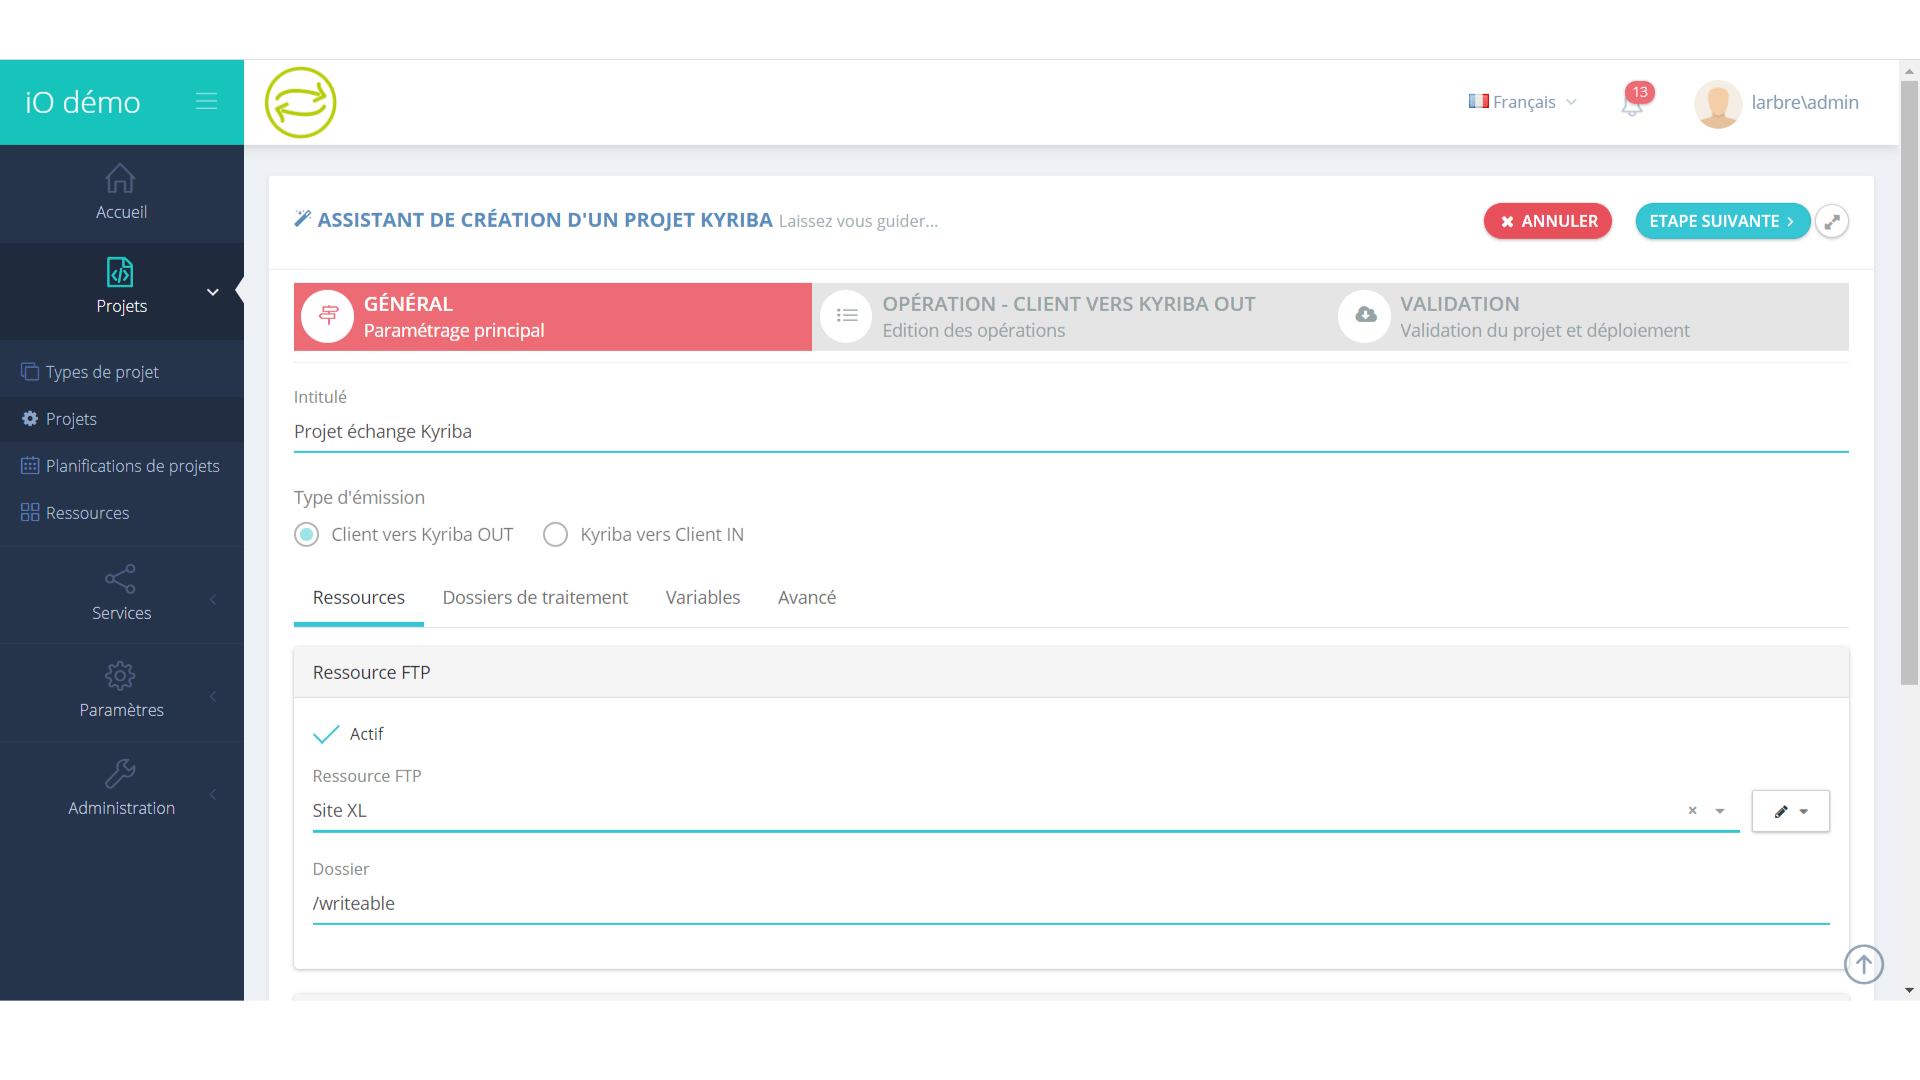Click the iO démo brand title
The width and height of the screenshot is (1920, 1080).
83,102
